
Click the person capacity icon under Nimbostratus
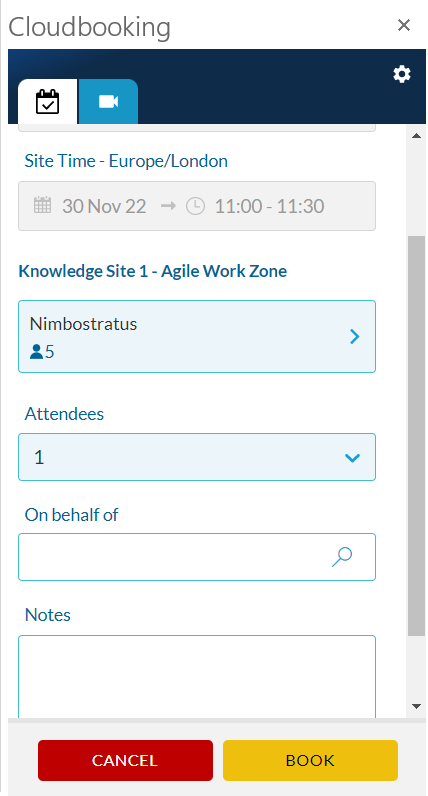coord(36,352)
